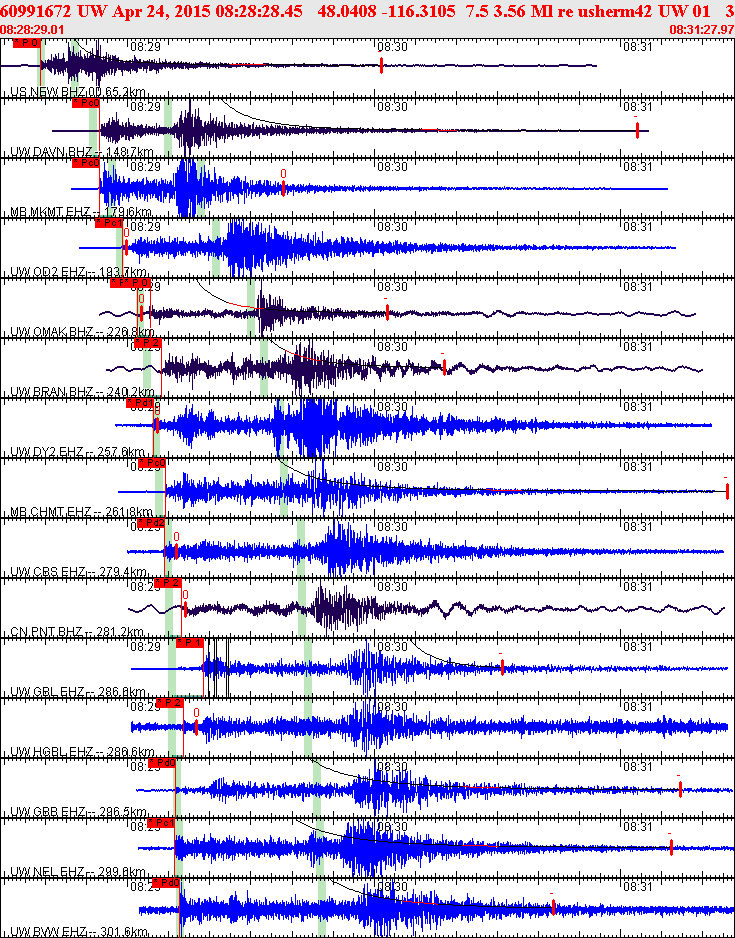Select the UW BVW EHZ 301.6km station label
The image size is (735, 938).
click(78, 931)
